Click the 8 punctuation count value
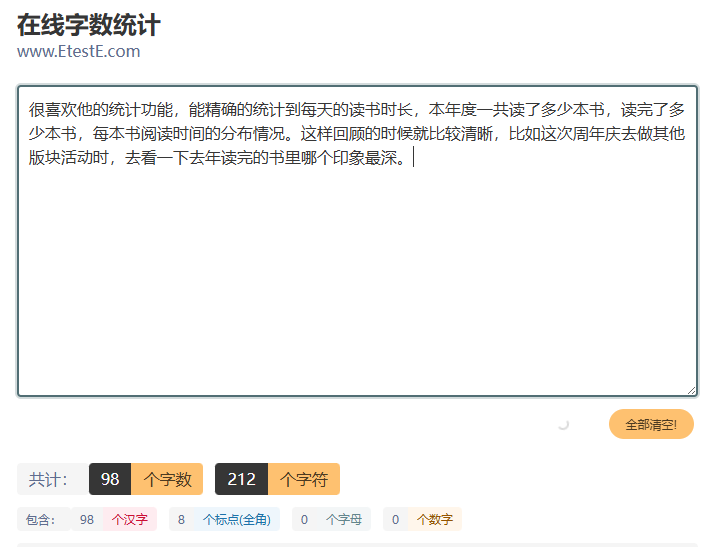 181,519
